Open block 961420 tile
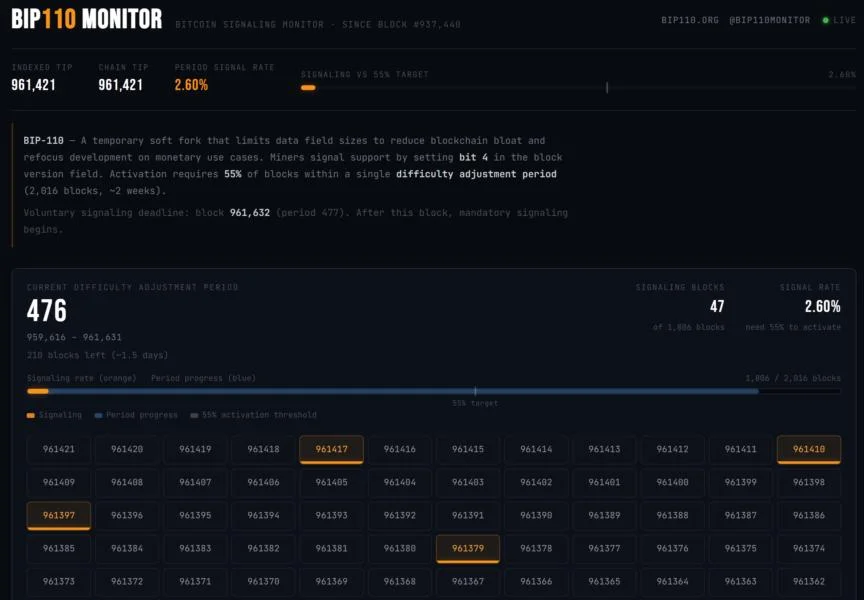This screenshot has width=864, height=600. [127, 450]
